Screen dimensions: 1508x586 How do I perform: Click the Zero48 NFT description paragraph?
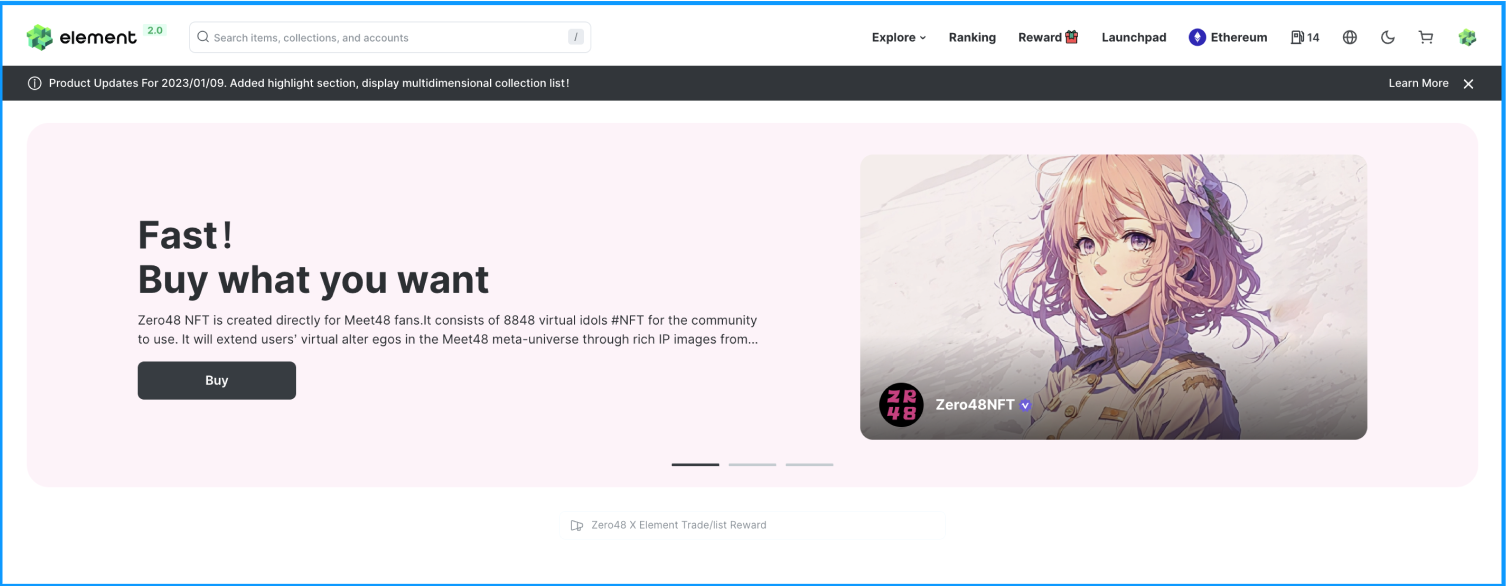448,330
